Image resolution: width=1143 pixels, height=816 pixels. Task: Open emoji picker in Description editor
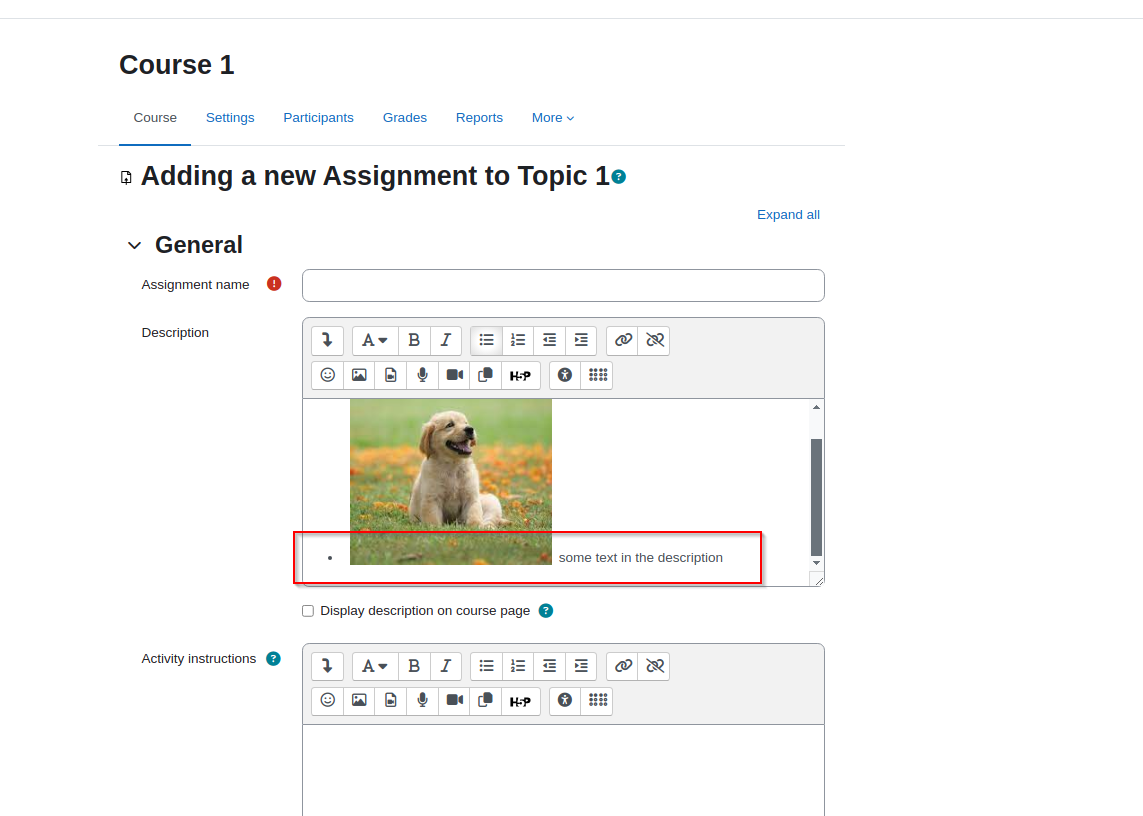[327, 376]
